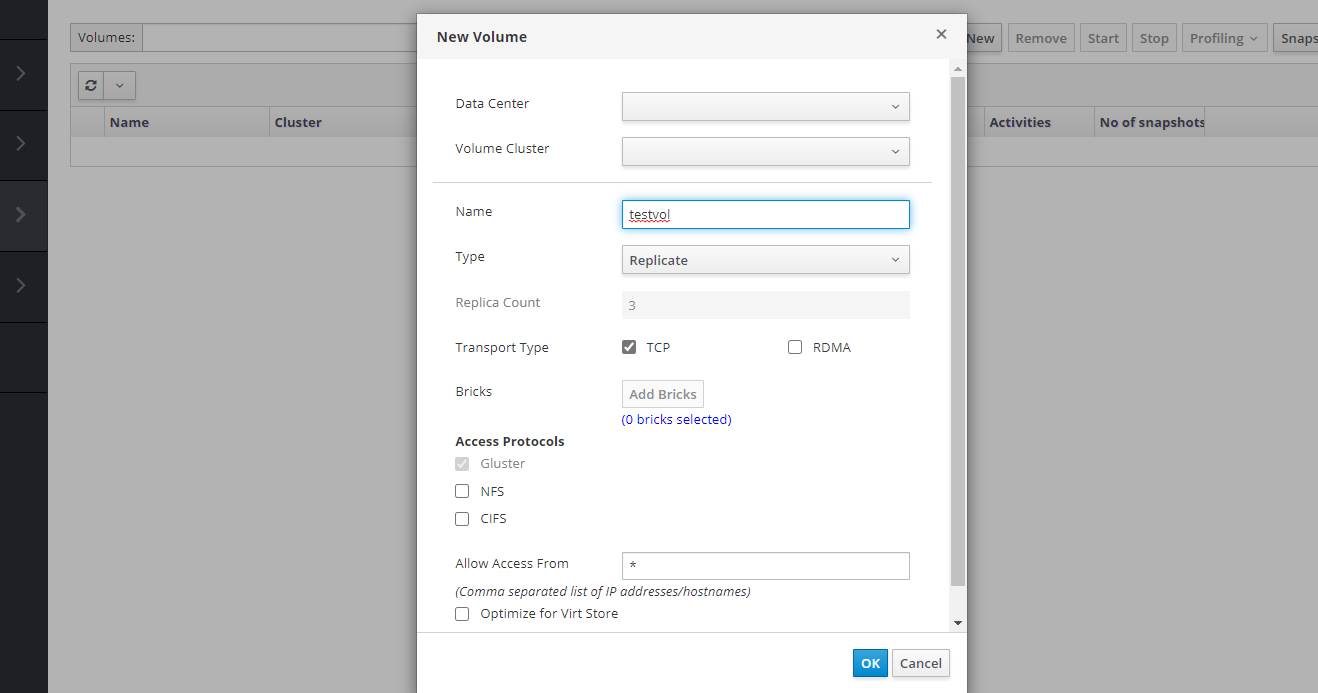This screenshot has height=693, width=1318.
Task: Expand the second sidebar chevron
Action: 21,144
